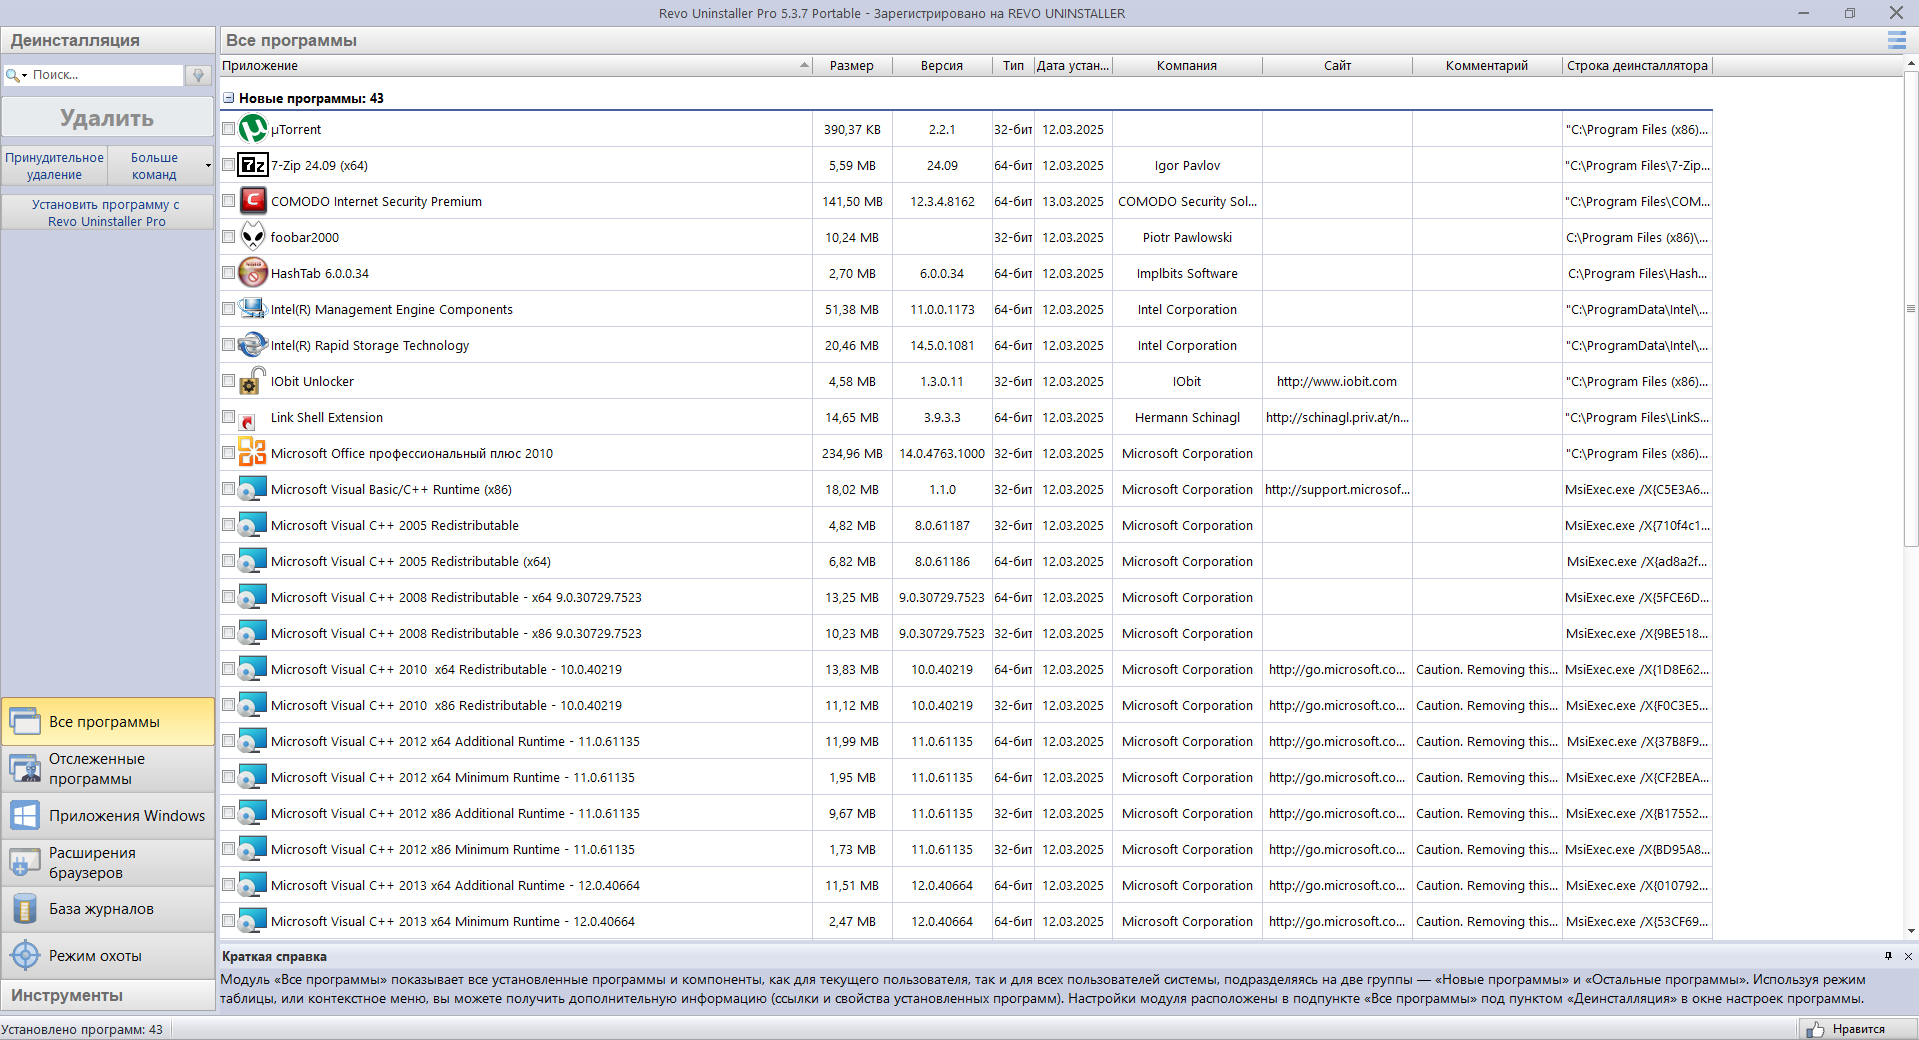1919x1040 pixels.
Task: Pin the Краткая справка help panel
Action: pyautogui.click(x=1888, y=956)
